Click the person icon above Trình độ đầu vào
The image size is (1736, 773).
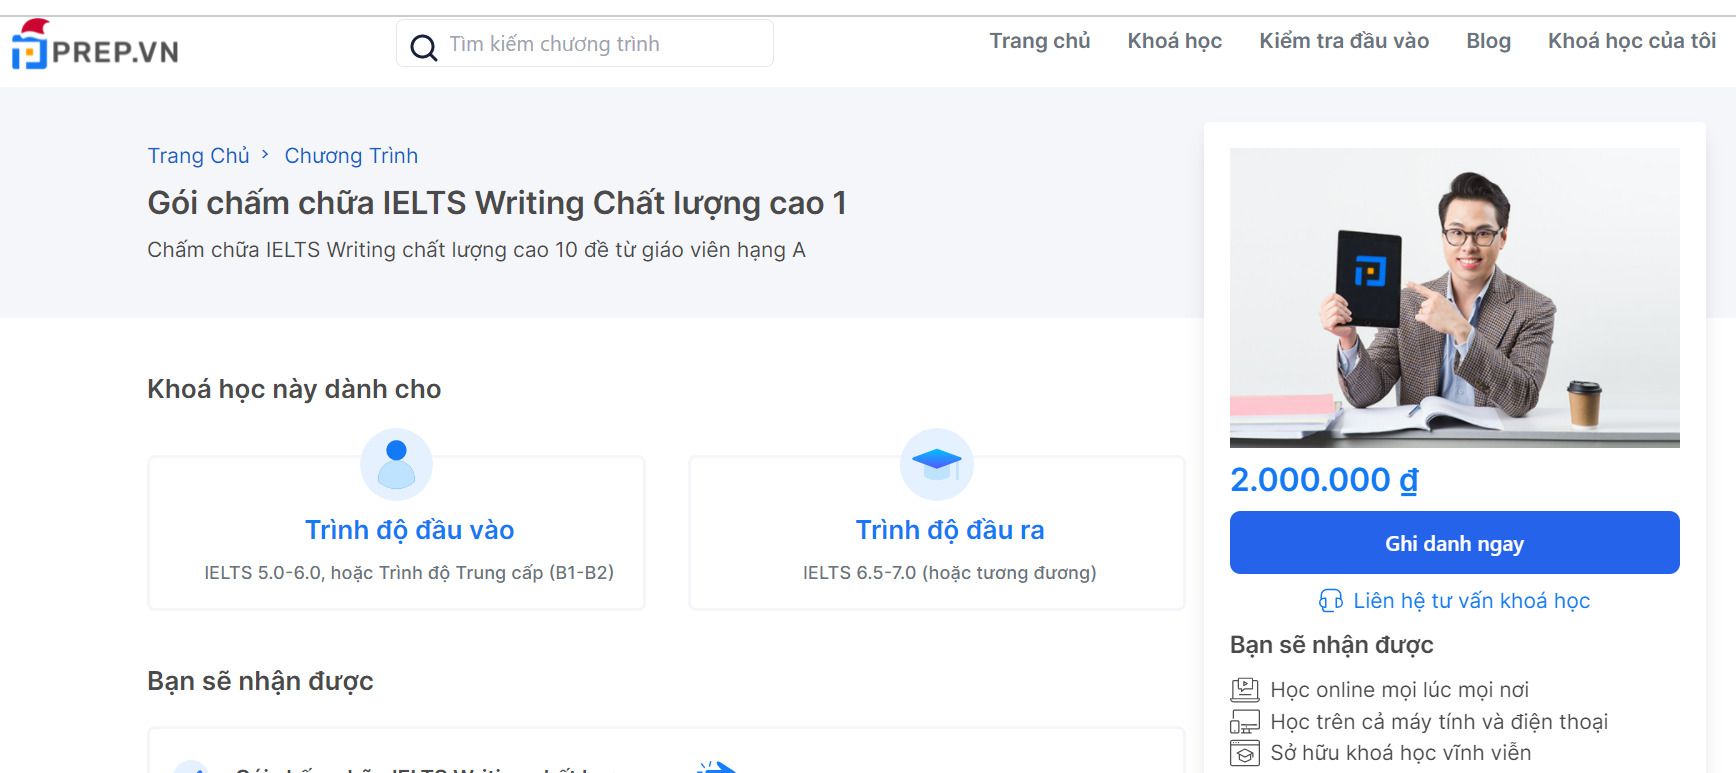click(396, 464)
